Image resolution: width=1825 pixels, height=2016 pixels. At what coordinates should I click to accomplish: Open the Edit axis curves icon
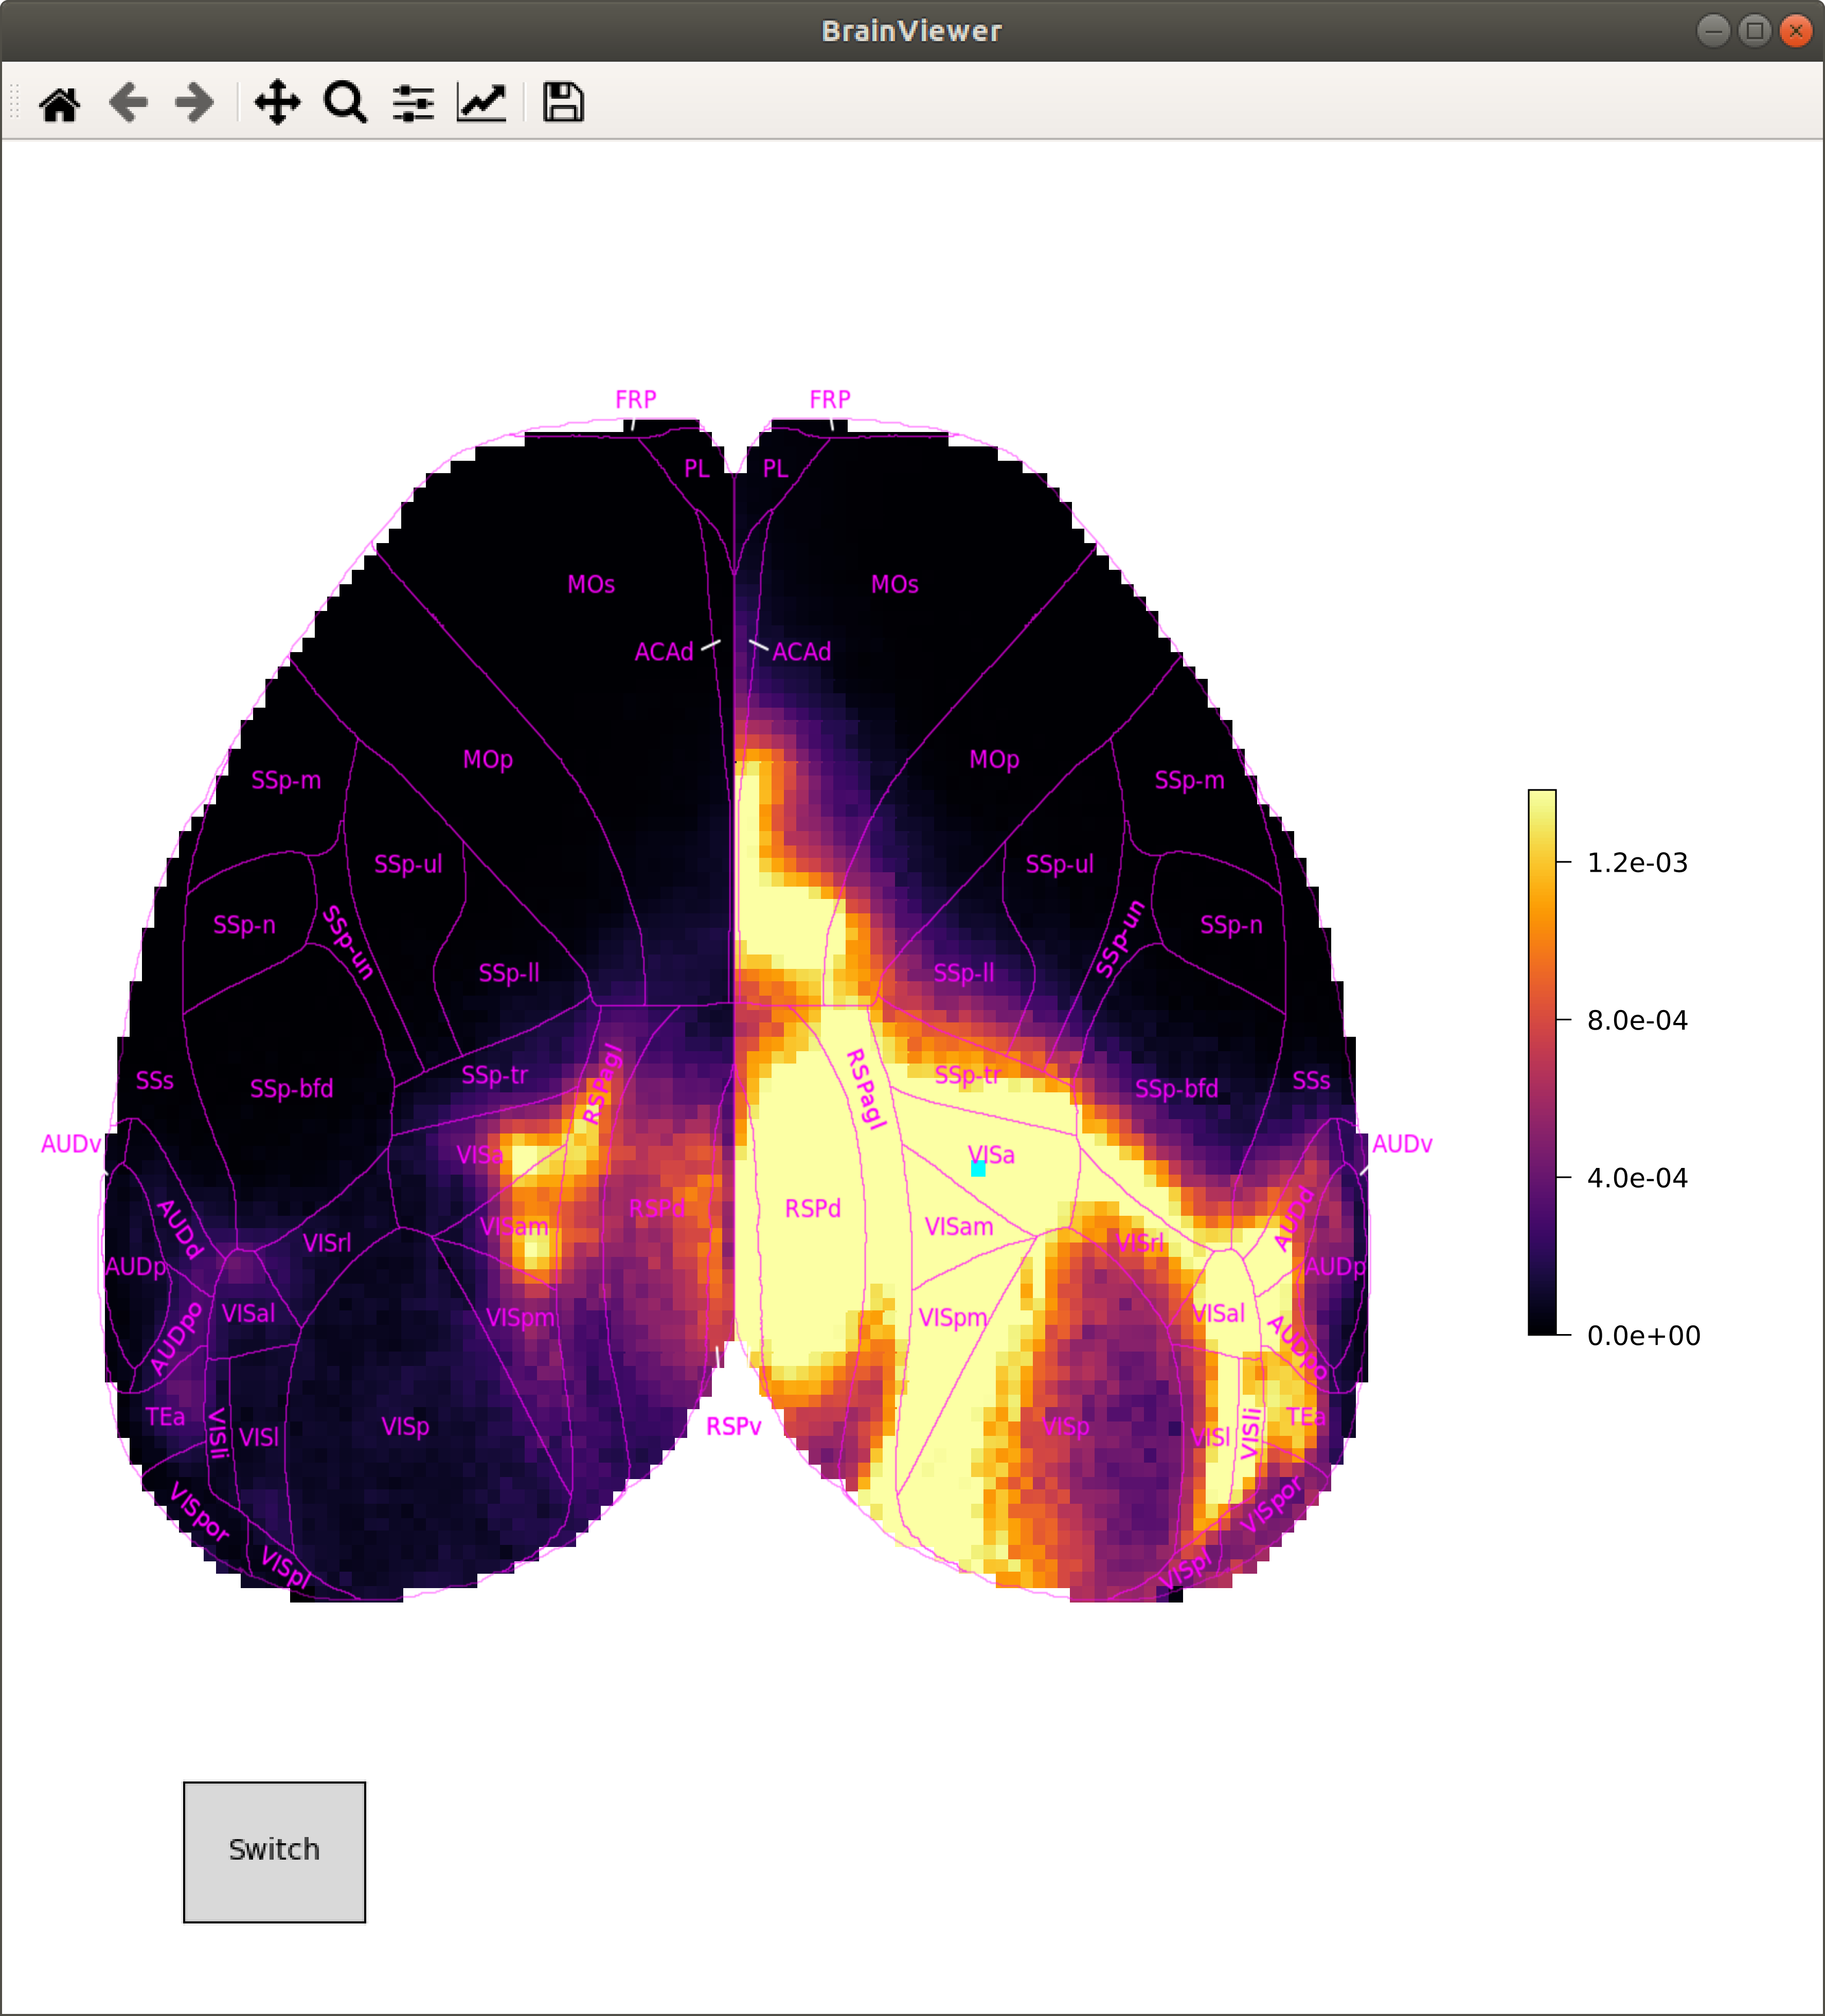tap(481, 103)
